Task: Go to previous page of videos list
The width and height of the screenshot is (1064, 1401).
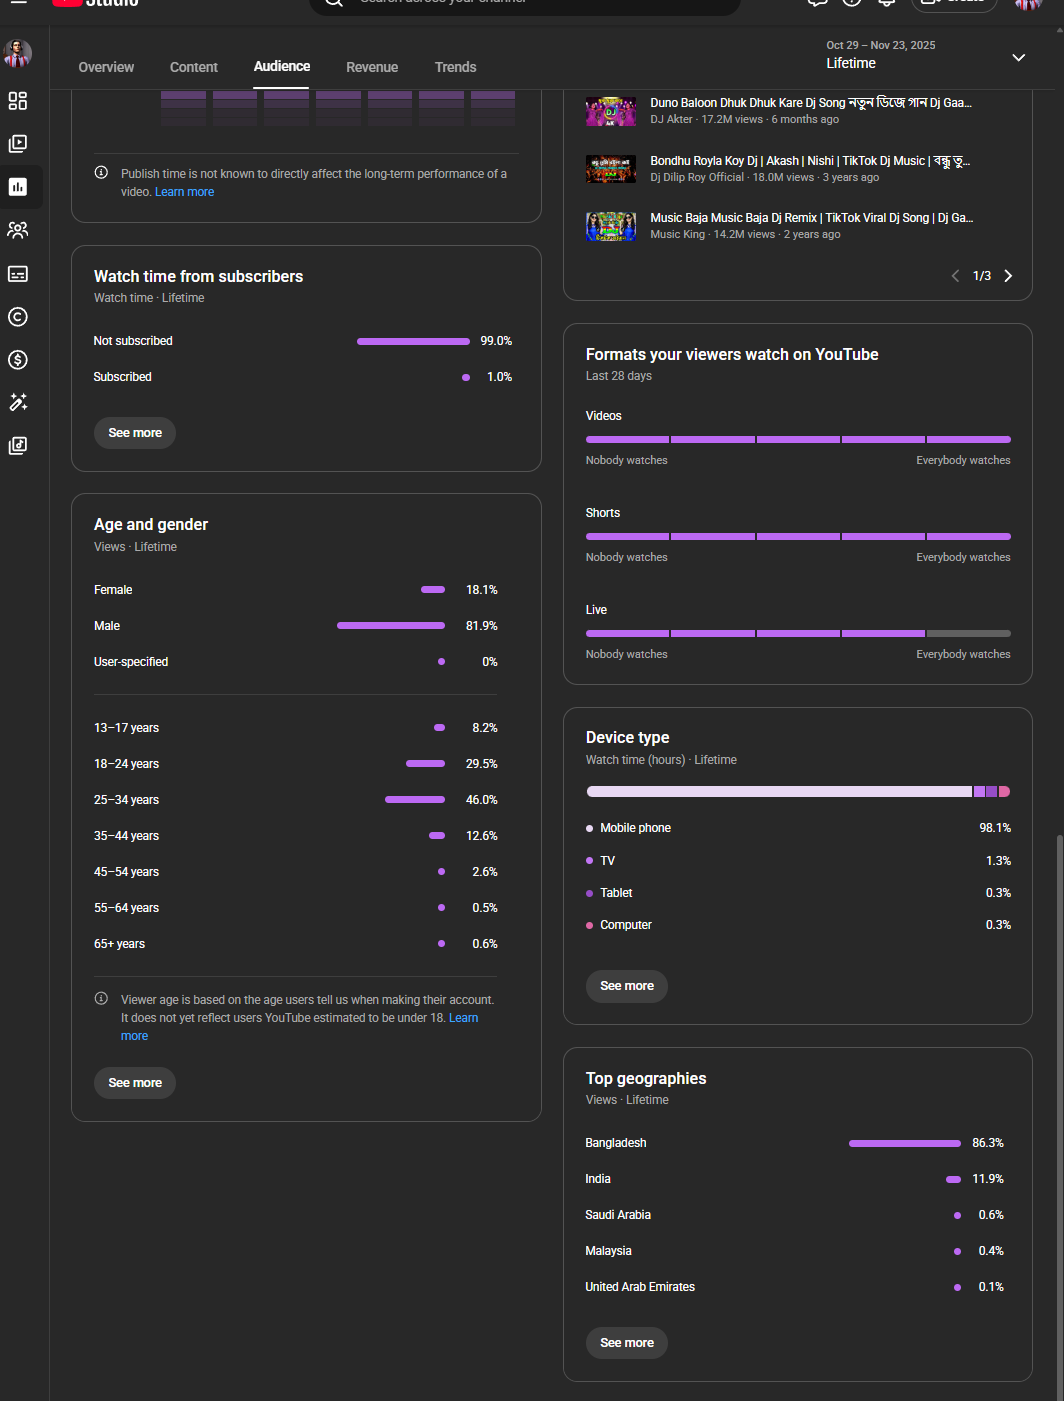Action: (955, 276)
